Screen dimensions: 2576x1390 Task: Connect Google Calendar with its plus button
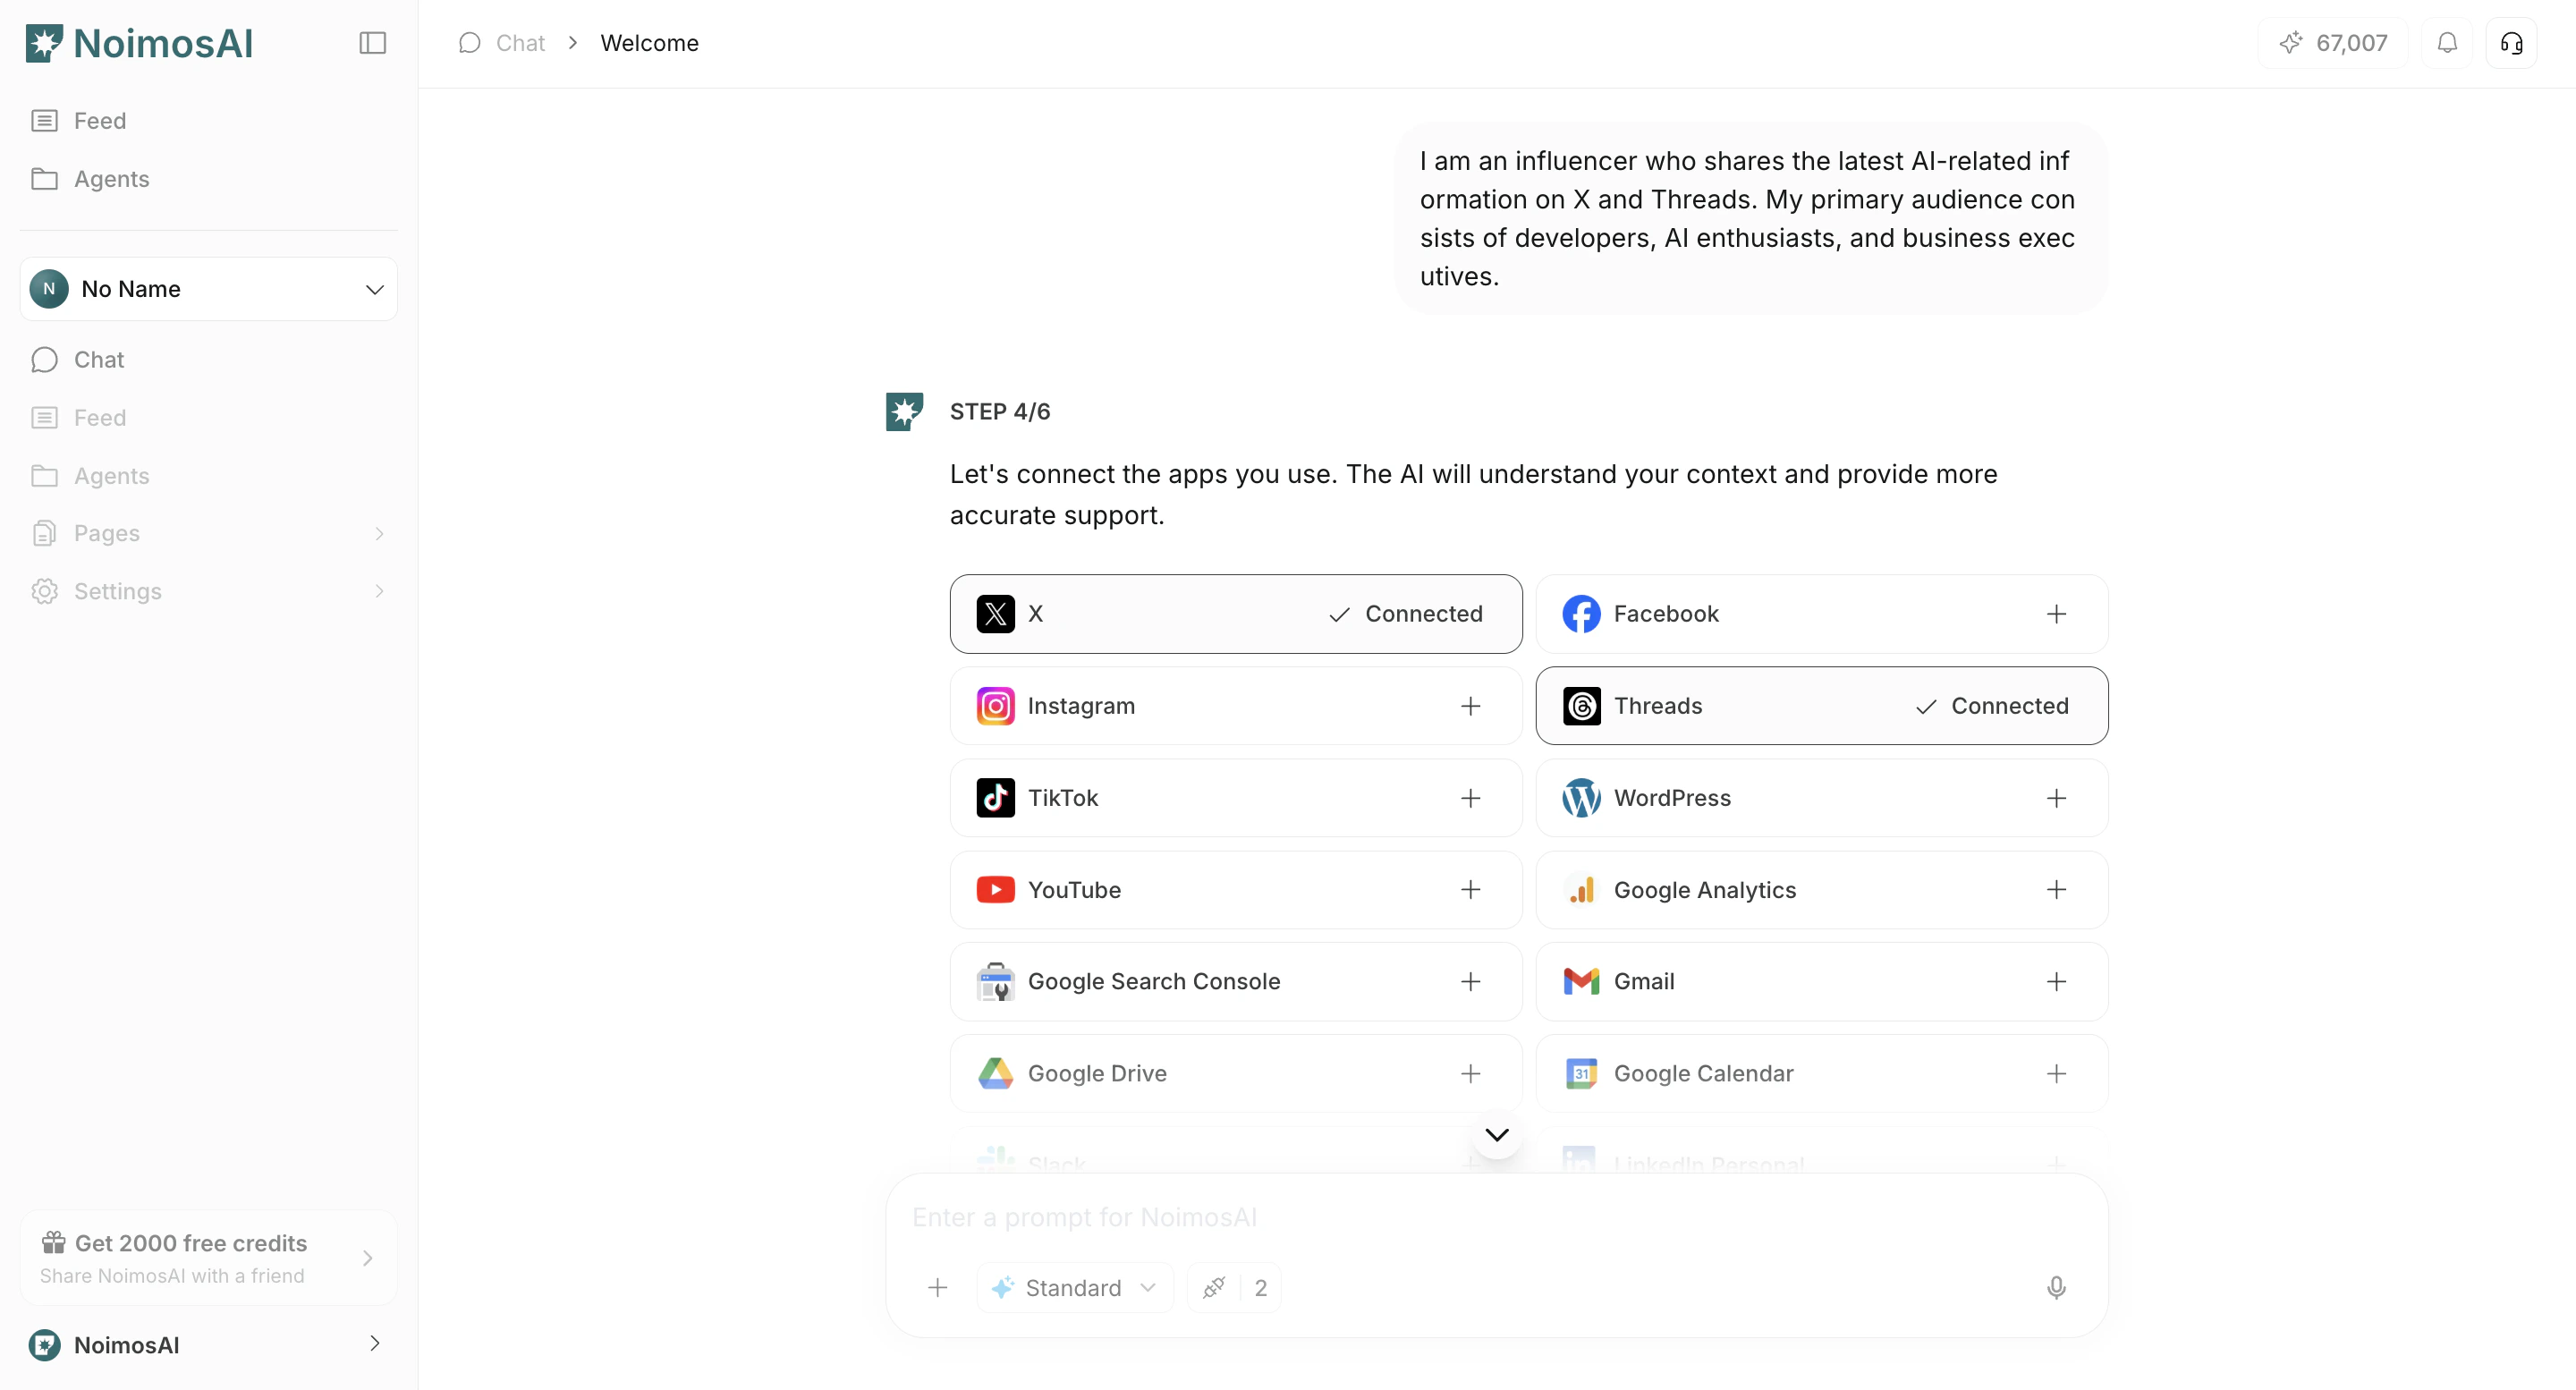tap(2056, 1074)
